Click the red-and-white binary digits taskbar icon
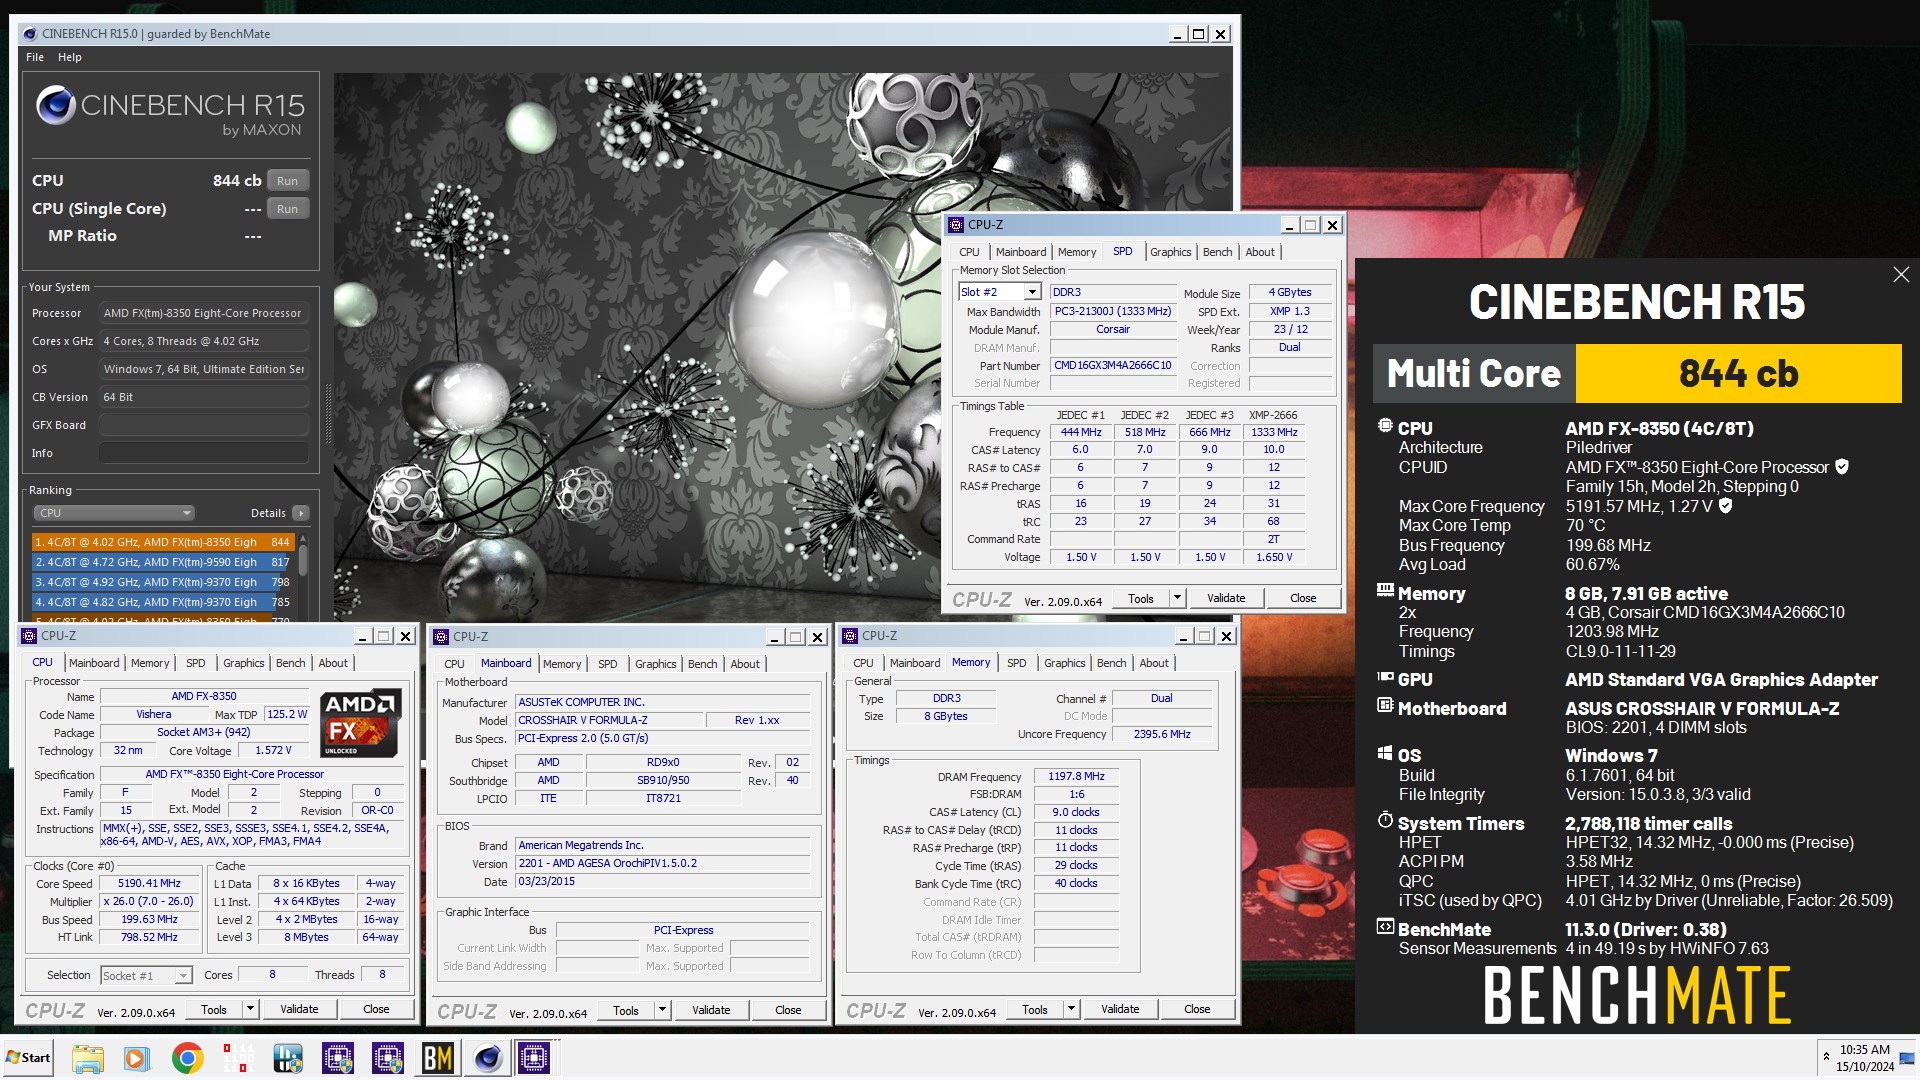The height and width of the screenshot is (1080, 1920). pos(237,1058)
